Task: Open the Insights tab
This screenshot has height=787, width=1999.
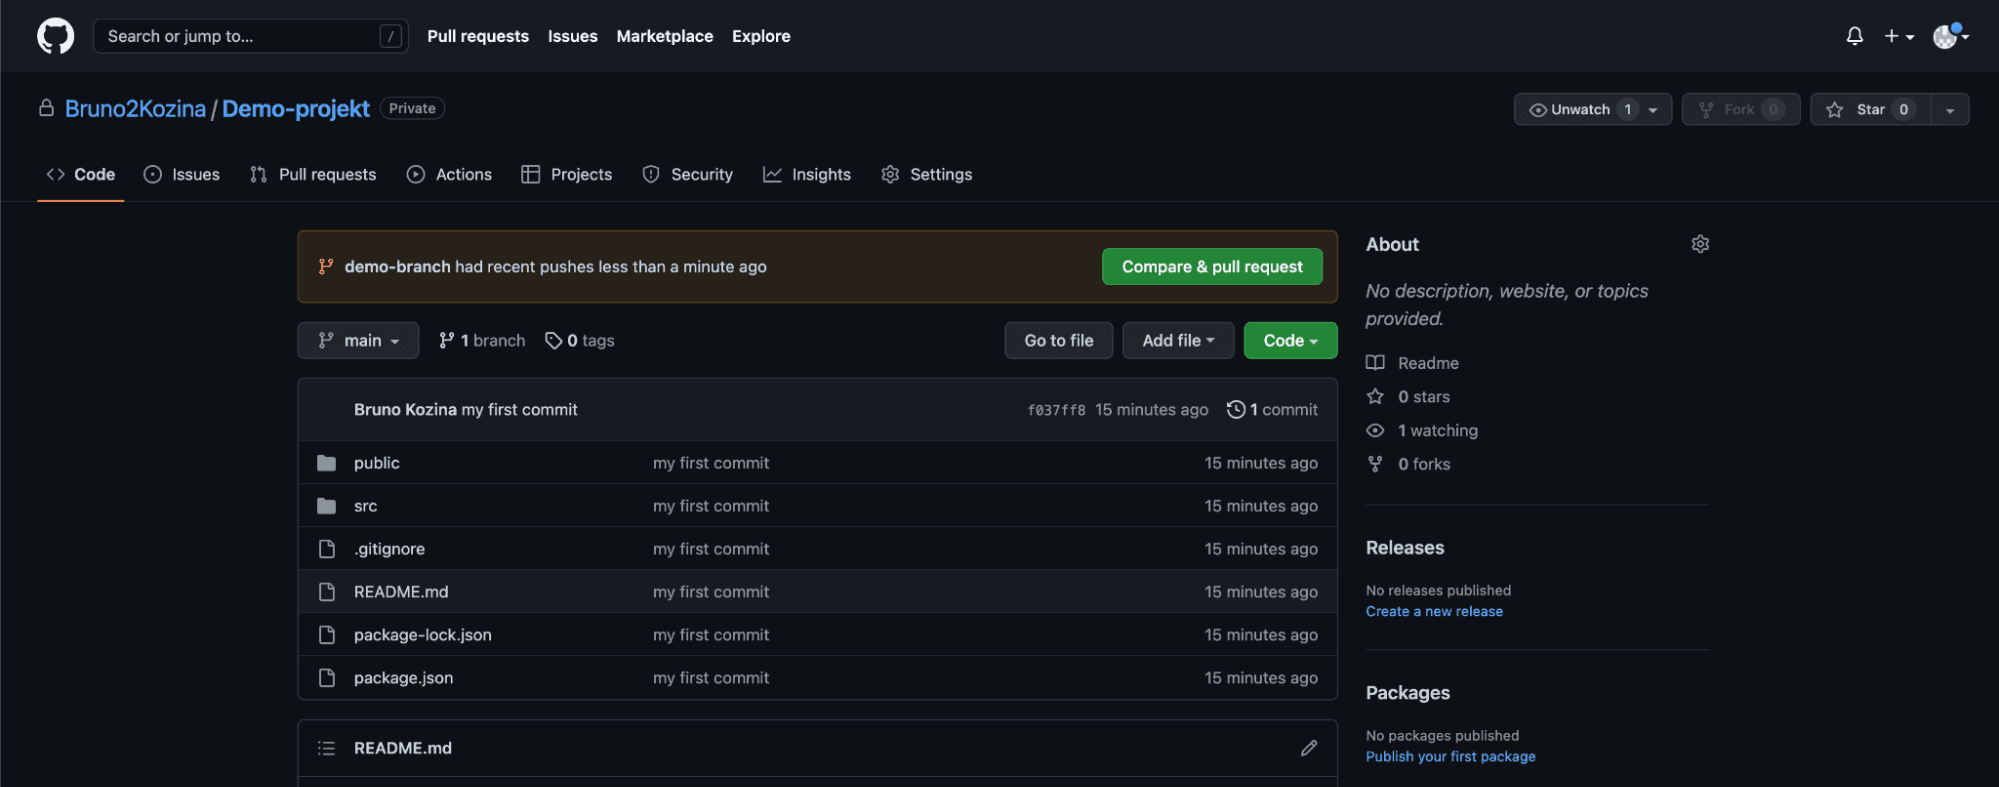Action: point(807,174)
